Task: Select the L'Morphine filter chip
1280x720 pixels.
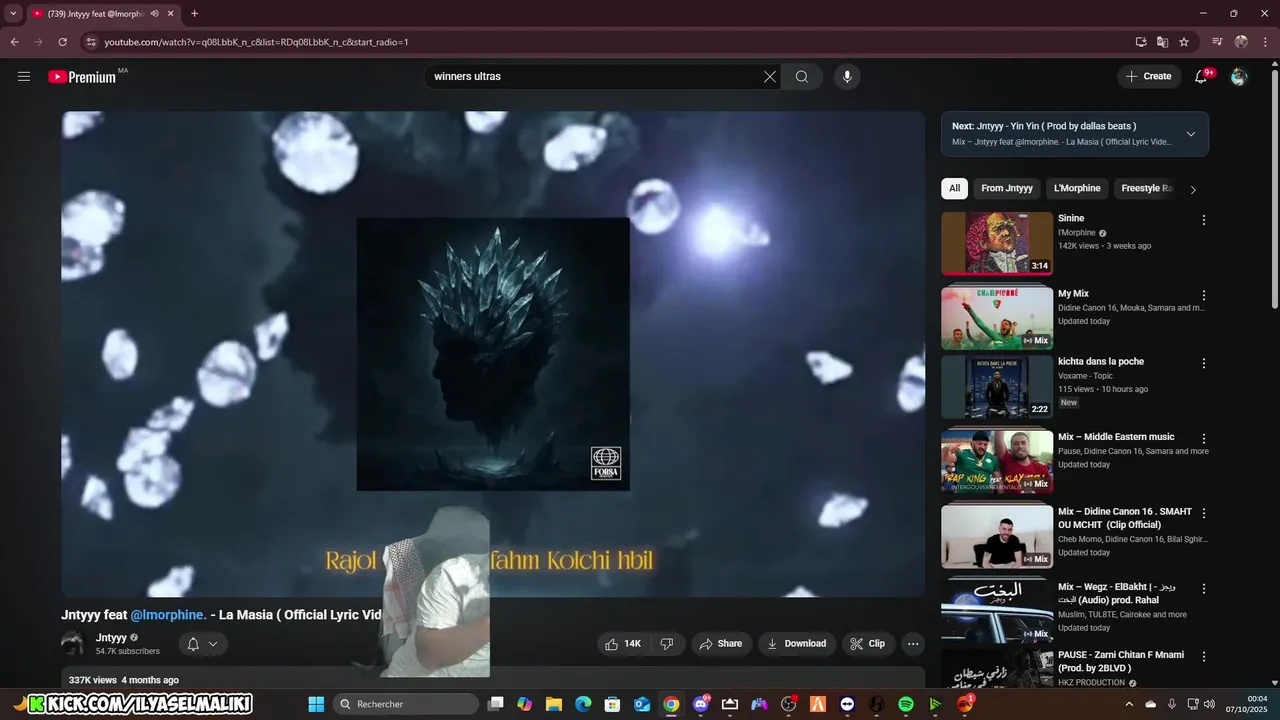Action: click(x=1077, y=188)
